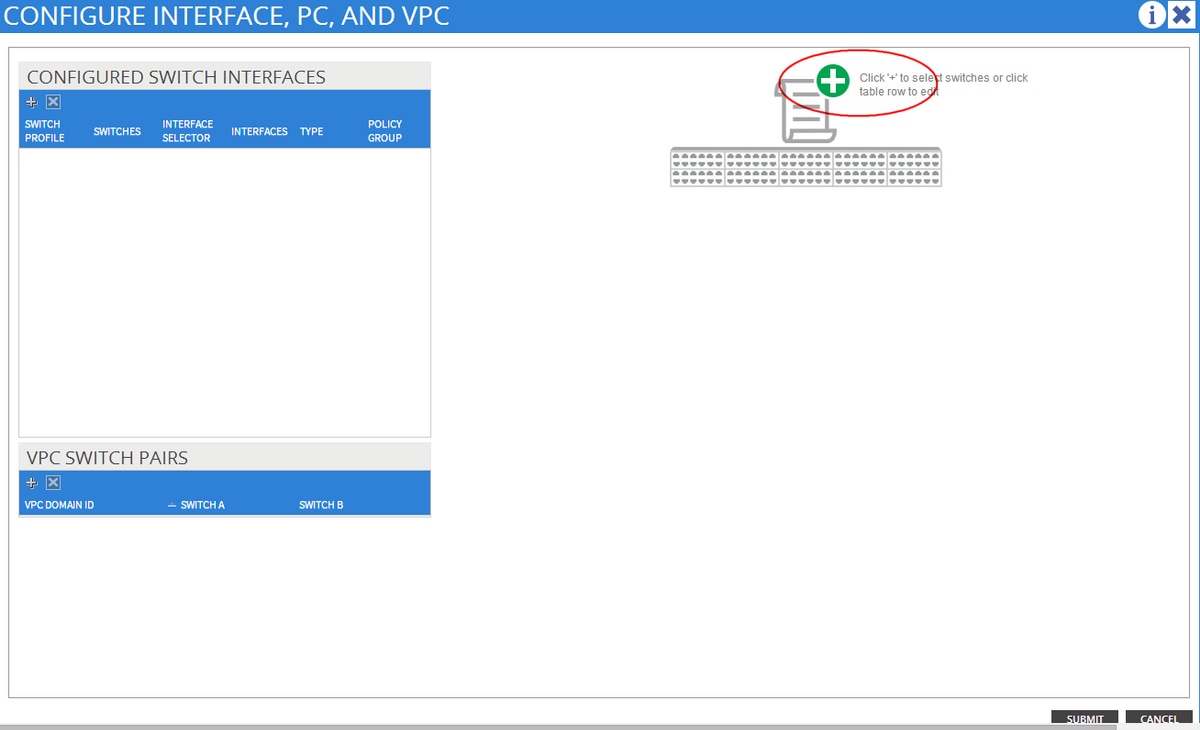
Task: Sort by VPC Domain ID column
Action: coord(58,504)
